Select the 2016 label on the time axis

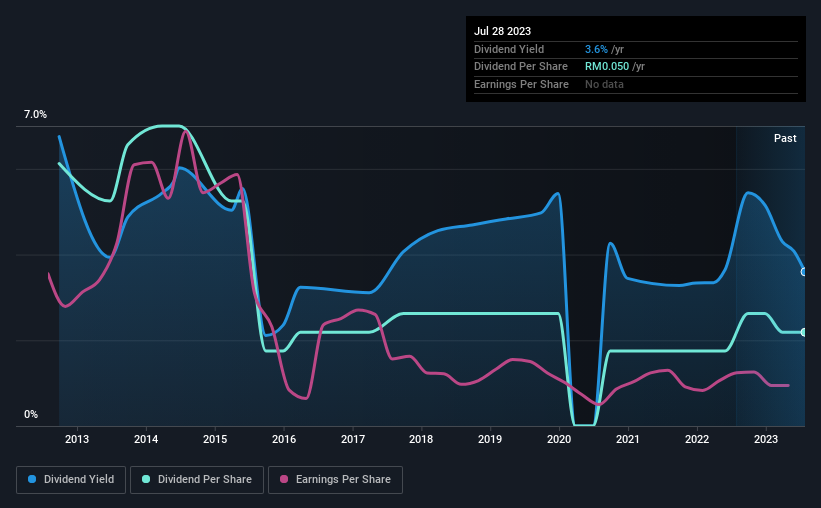click(x=284, y=438)
